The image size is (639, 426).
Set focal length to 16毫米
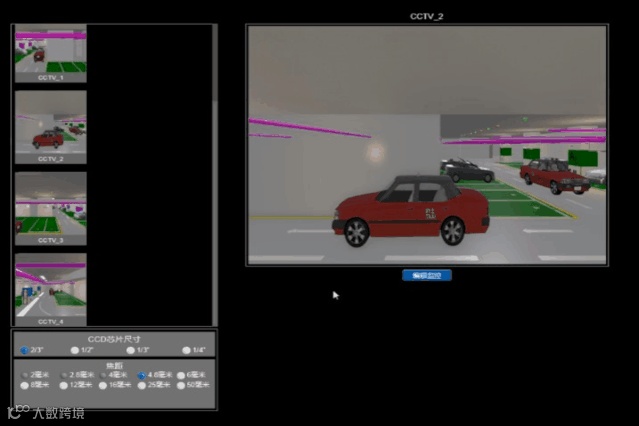[x=103, y=385]
